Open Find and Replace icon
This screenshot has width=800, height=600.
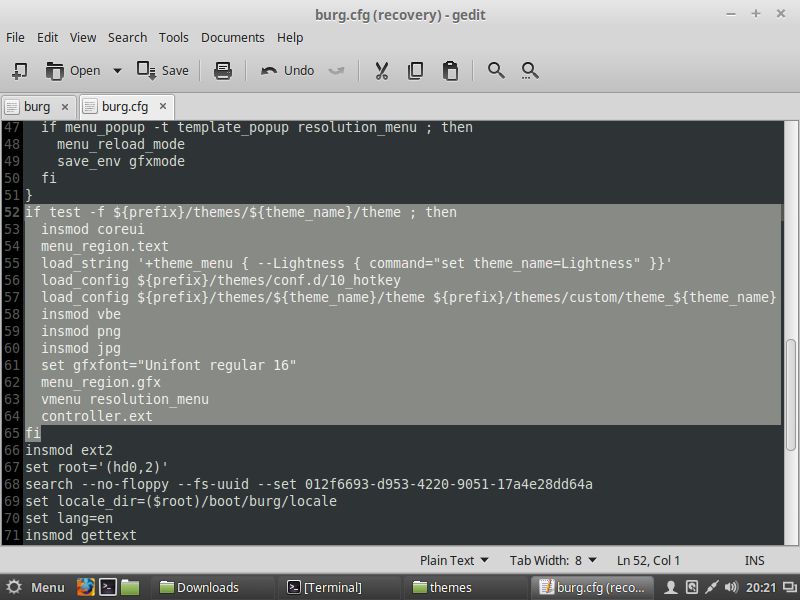pos(530,70)
